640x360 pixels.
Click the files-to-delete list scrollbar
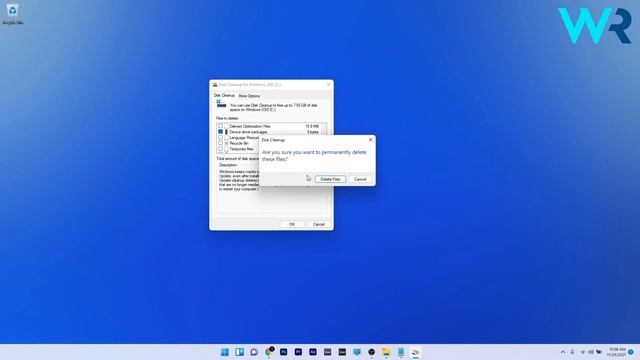tap(324, 129)
